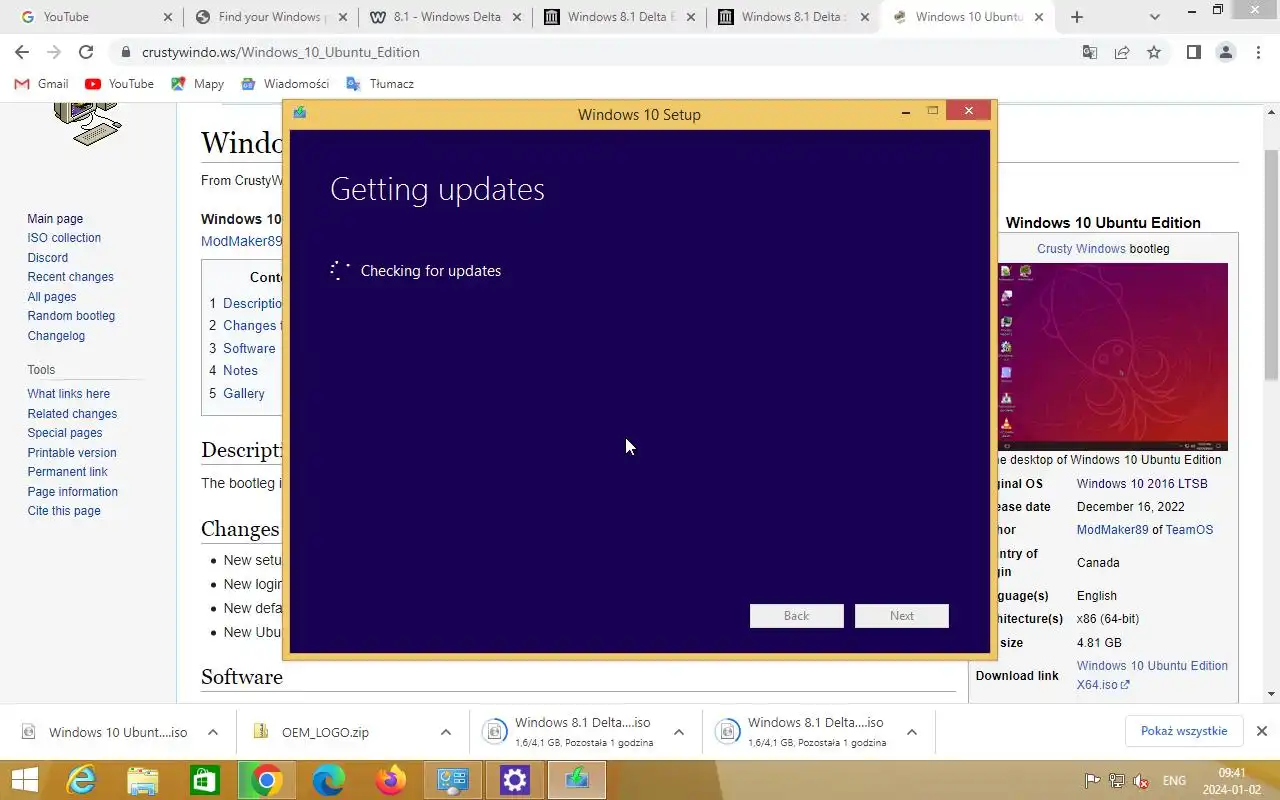Open Printable version link
Screen dimensions: 1280x800
click(72, 453)
